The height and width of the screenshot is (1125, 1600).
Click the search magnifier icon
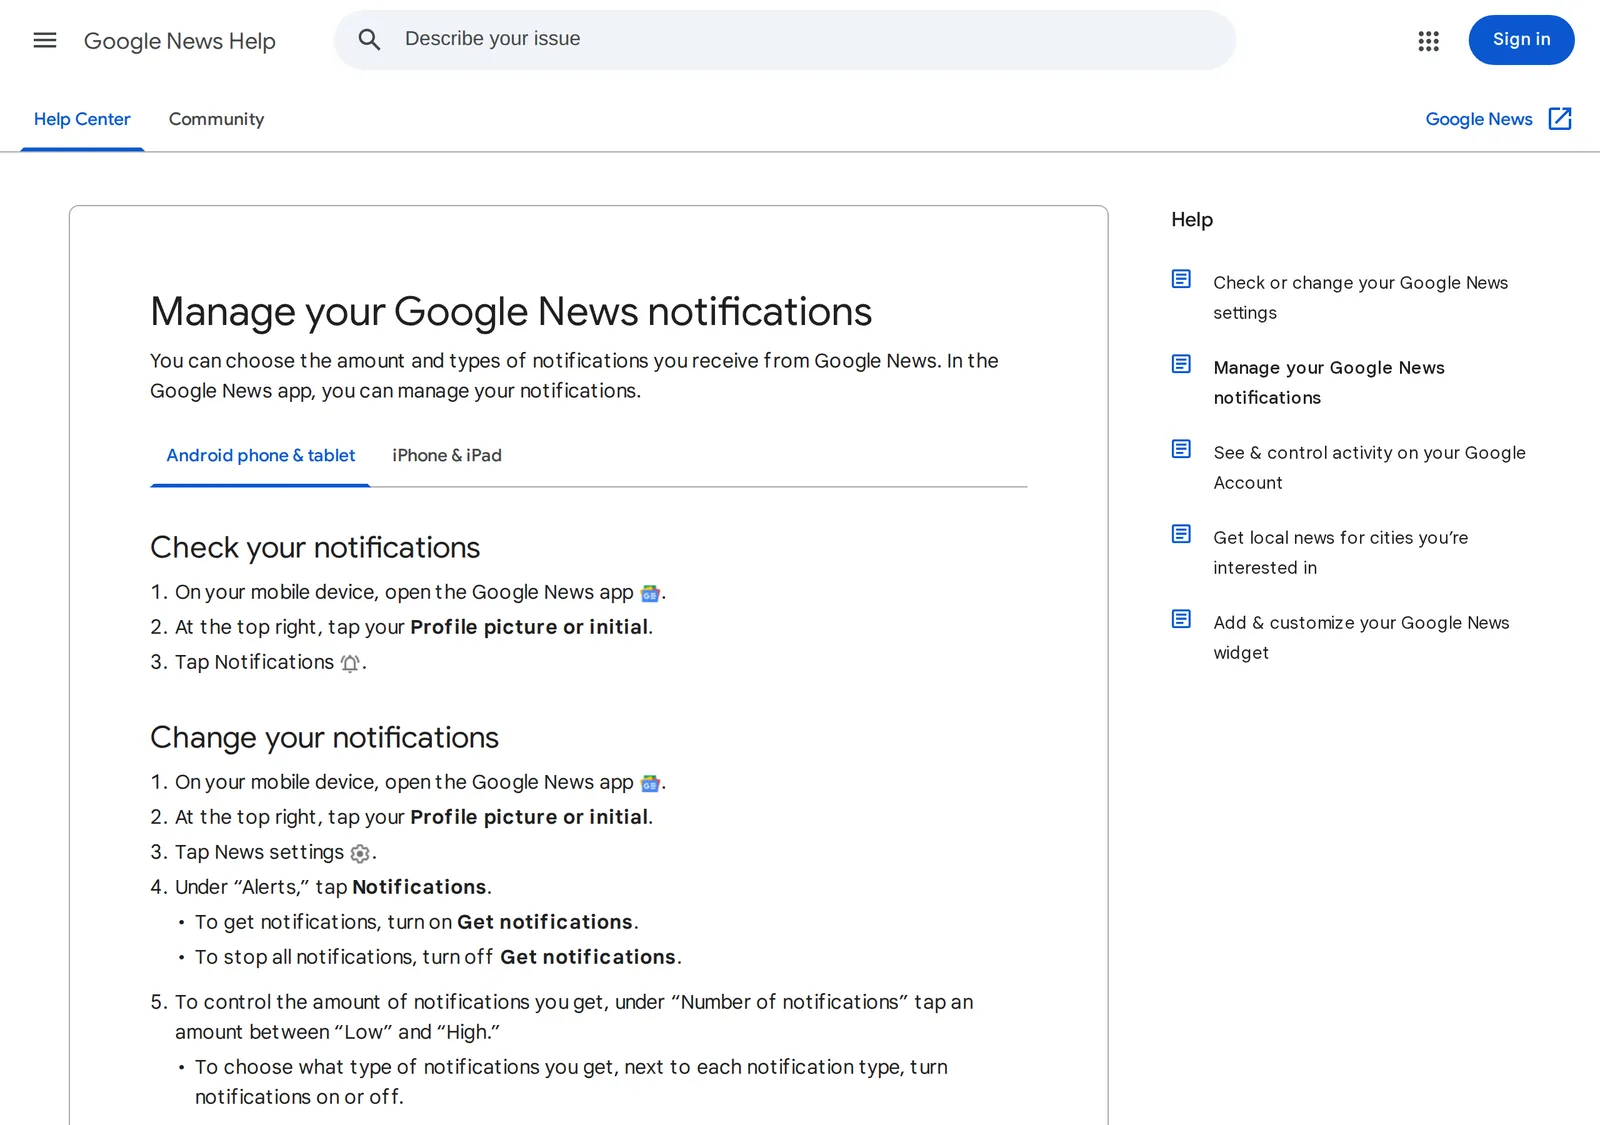click(x=369, y=40)
